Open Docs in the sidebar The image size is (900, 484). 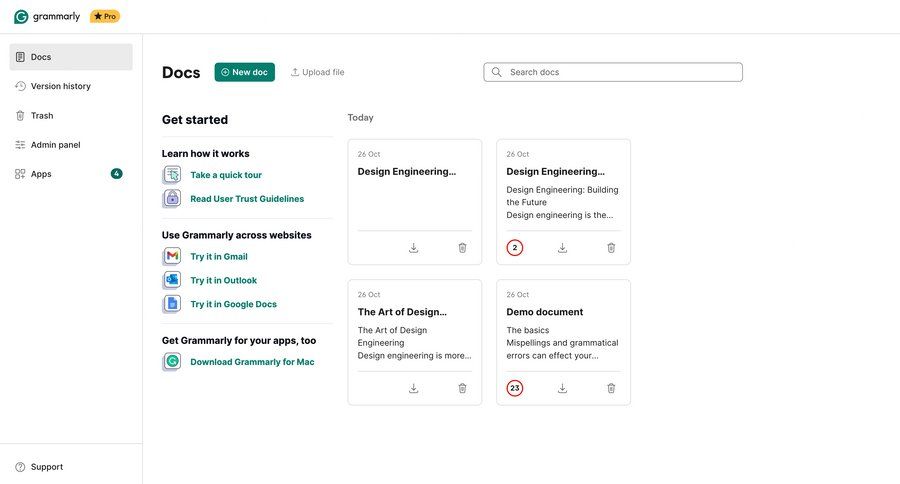point(71,57)
